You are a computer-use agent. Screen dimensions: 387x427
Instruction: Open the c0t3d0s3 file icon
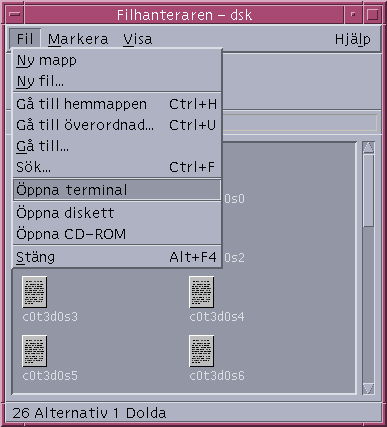coord(34,292)
